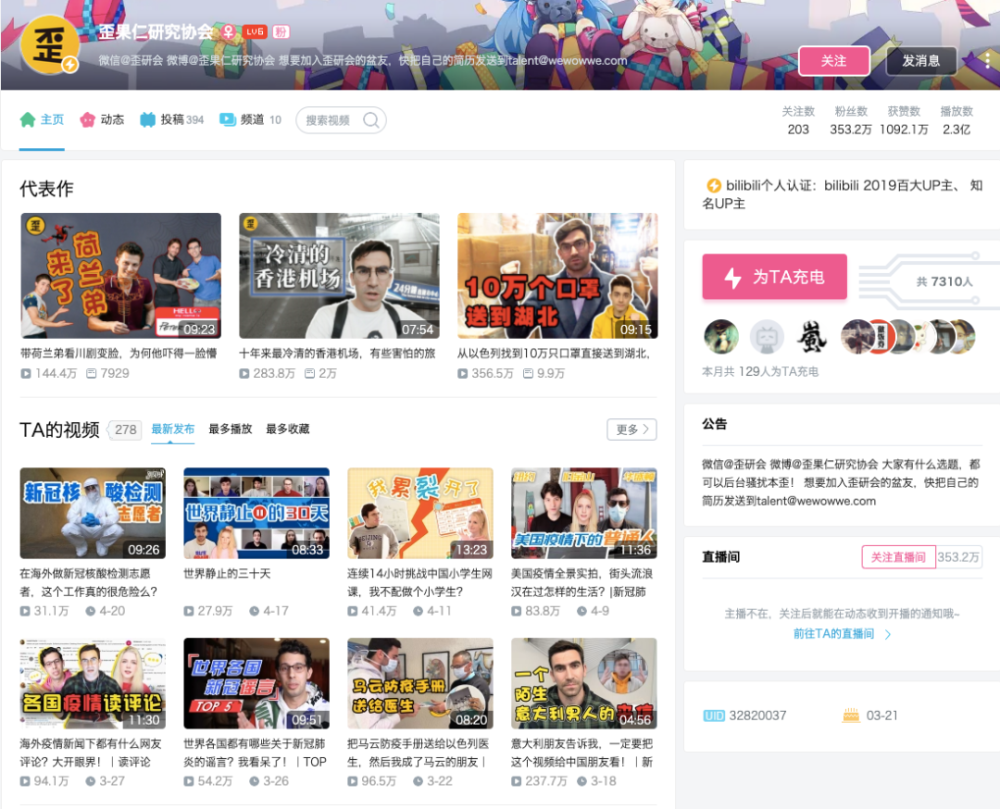Click the LV6 level badge
The width and height of the screenshot is (1000, 809).
(254, 31)
